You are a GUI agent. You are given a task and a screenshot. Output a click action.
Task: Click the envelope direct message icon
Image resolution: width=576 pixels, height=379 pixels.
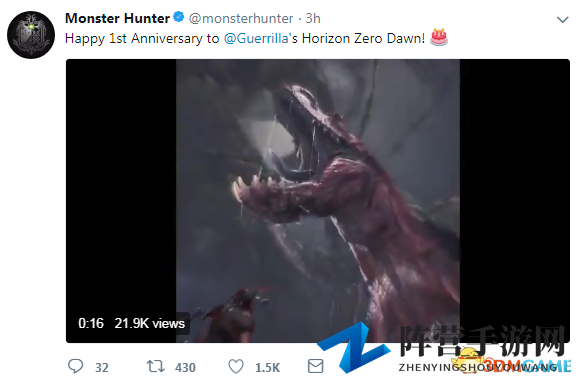click(316, 366)
